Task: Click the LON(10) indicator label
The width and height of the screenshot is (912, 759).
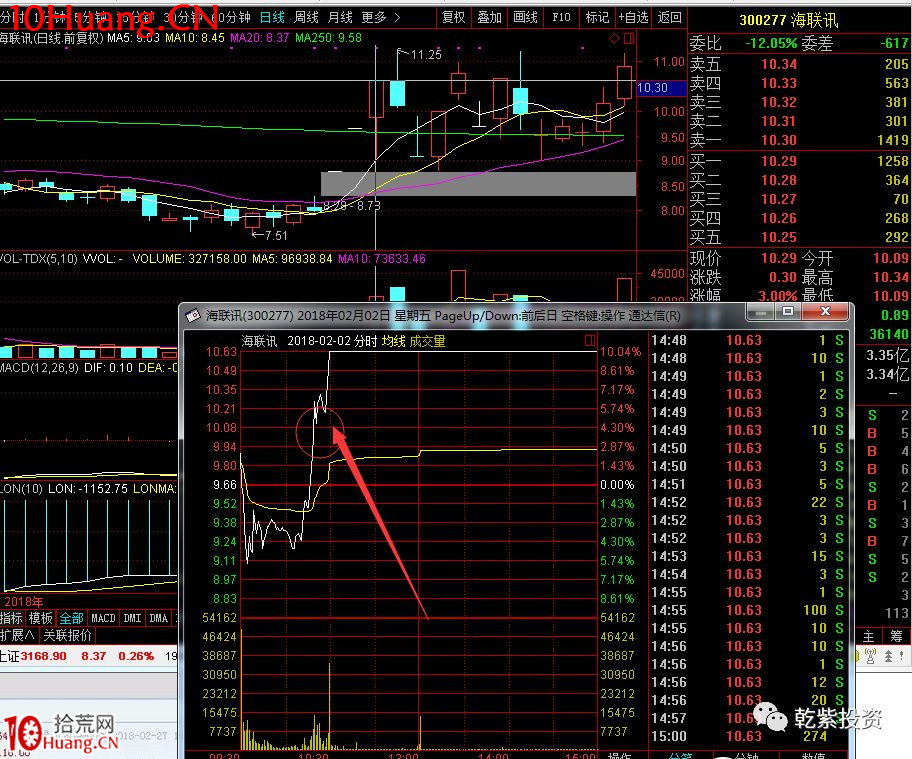Action: [x=22, y=489]
